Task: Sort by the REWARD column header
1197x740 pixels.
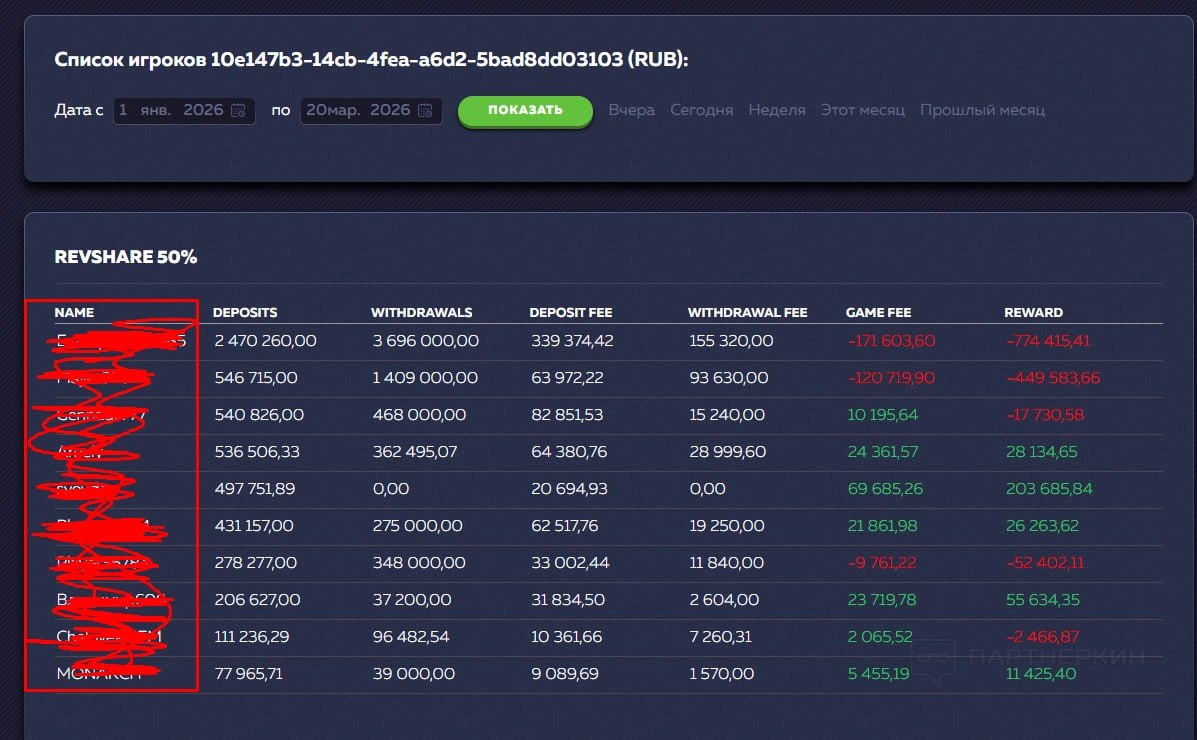Action: pyautogui.click(x=1034, y=312)
